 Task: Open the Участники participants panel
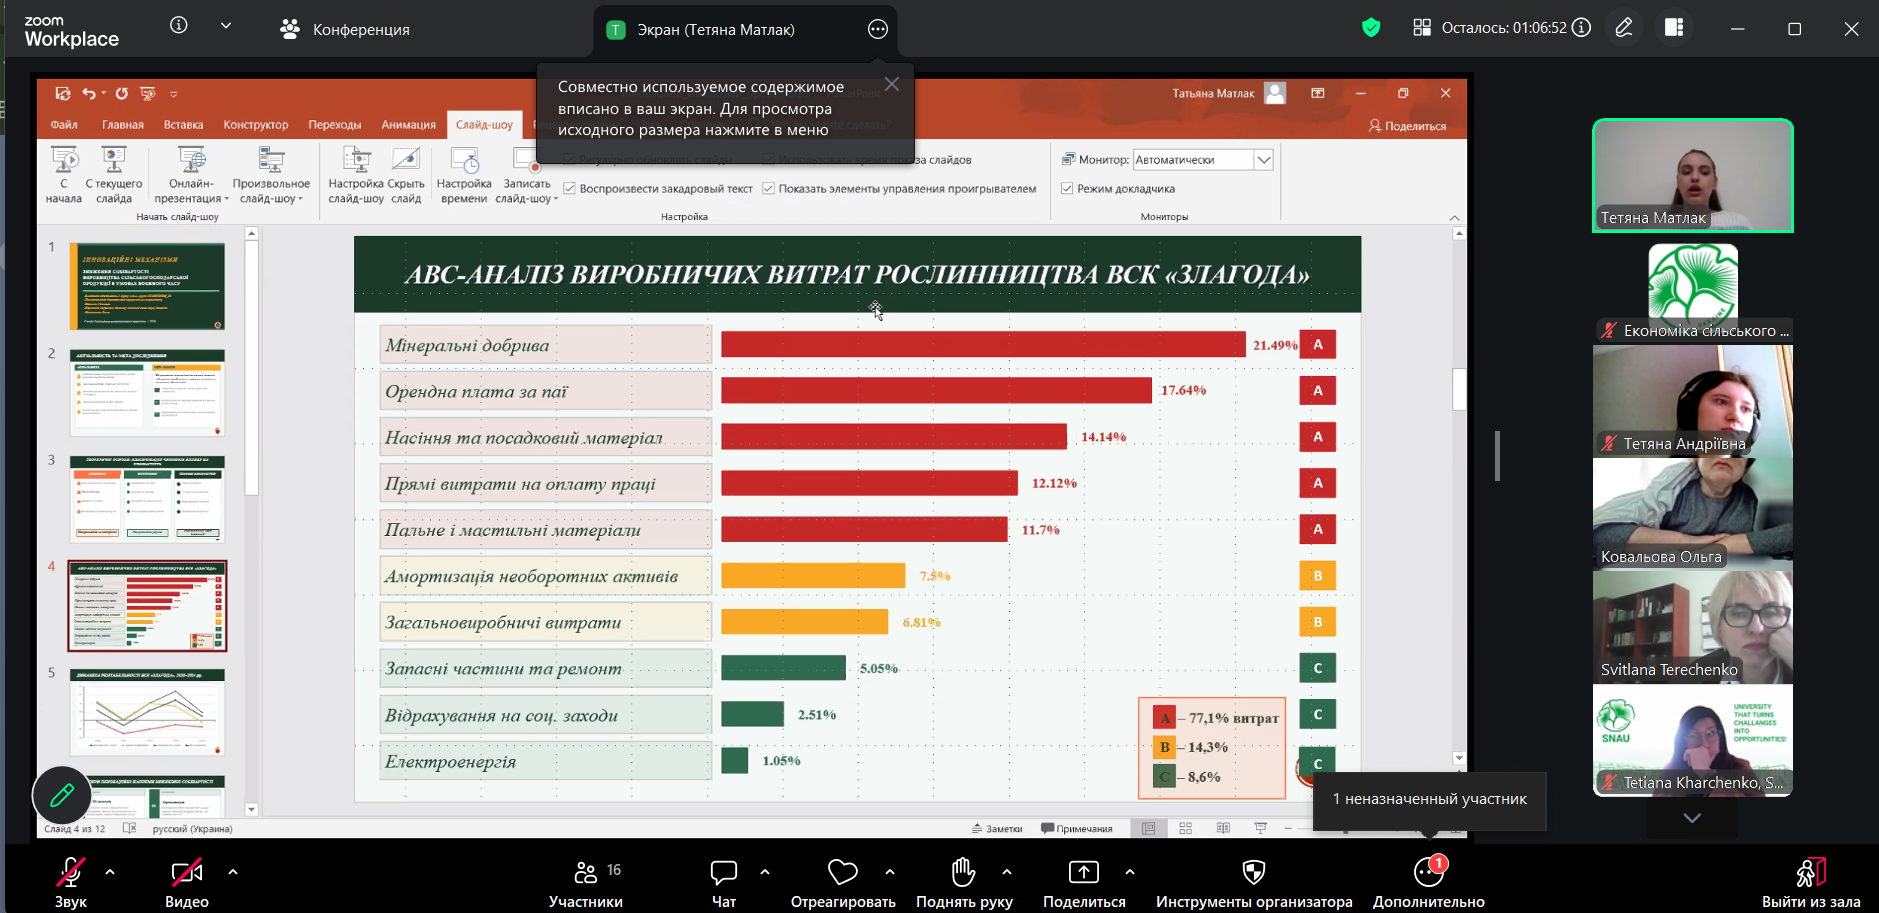coord(585,873)
